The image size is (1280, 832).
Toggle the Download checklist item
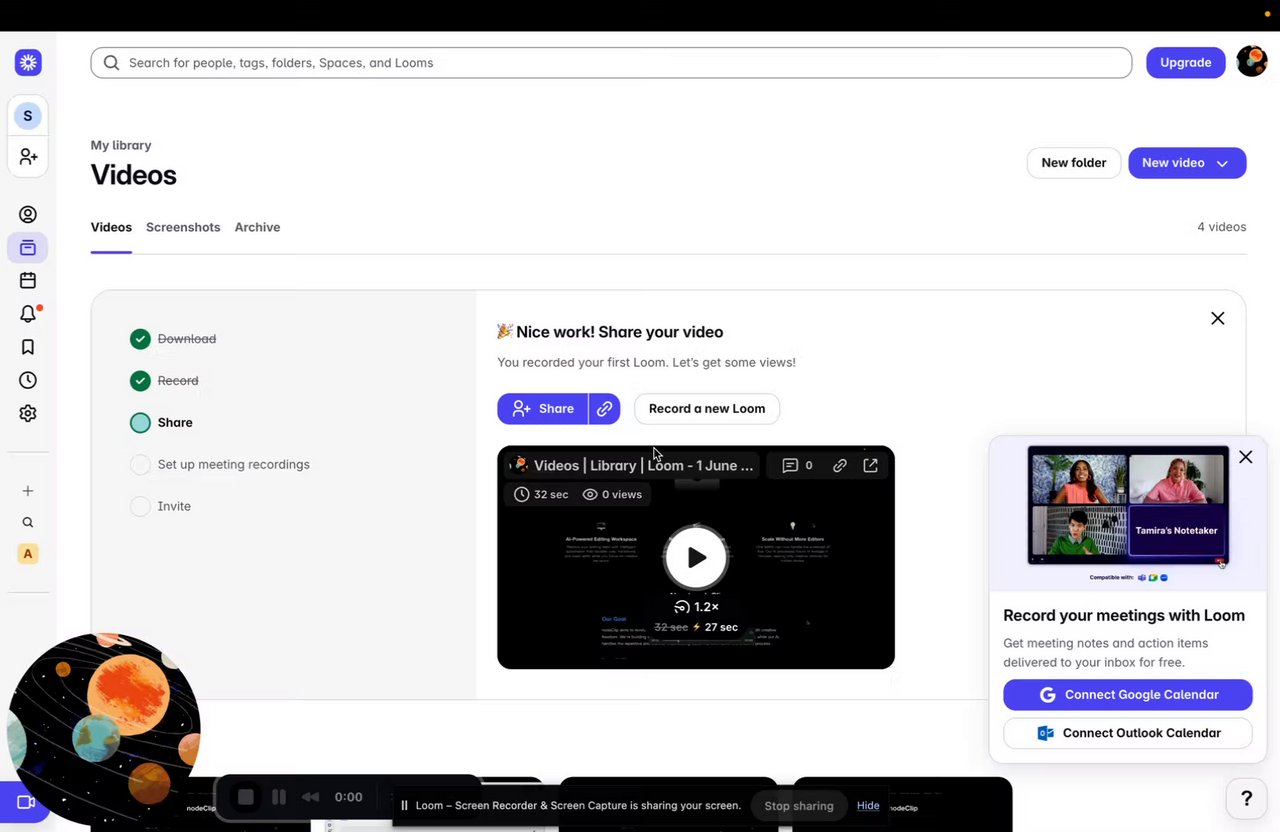[x=173, y=339]
